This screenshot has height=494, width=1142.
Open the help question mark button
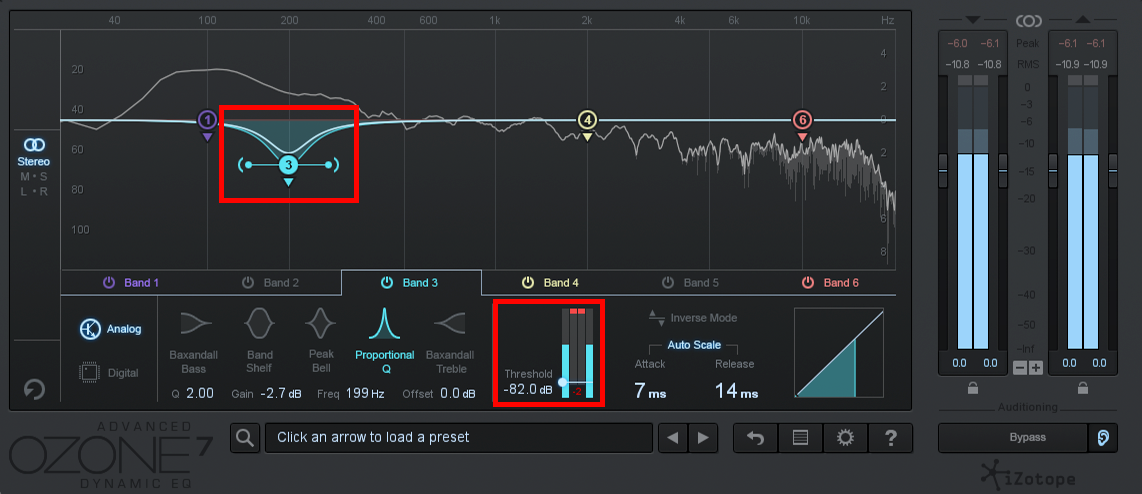point(890,438)
